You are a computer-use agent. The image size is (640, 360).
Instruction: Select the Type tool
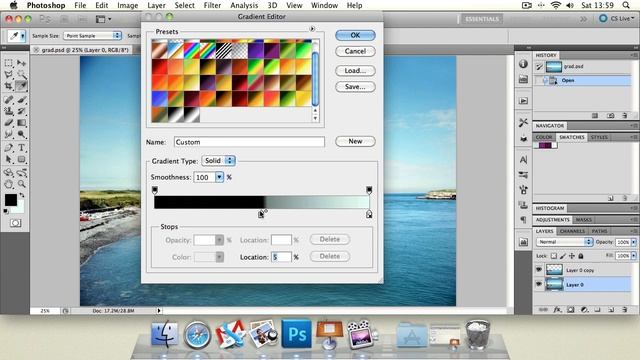pos(21,148)
